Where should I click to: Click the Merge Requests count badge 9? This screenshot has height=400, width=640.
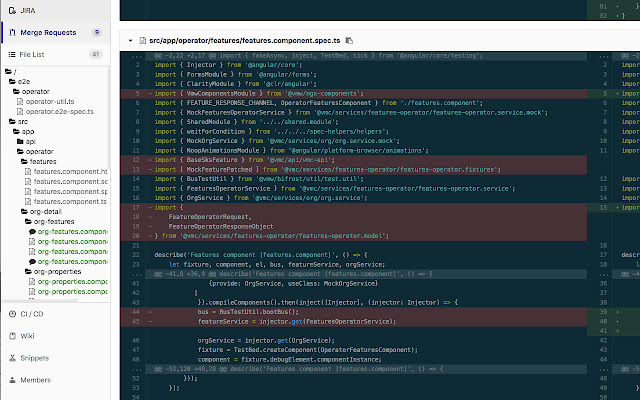tap(97, 32)
